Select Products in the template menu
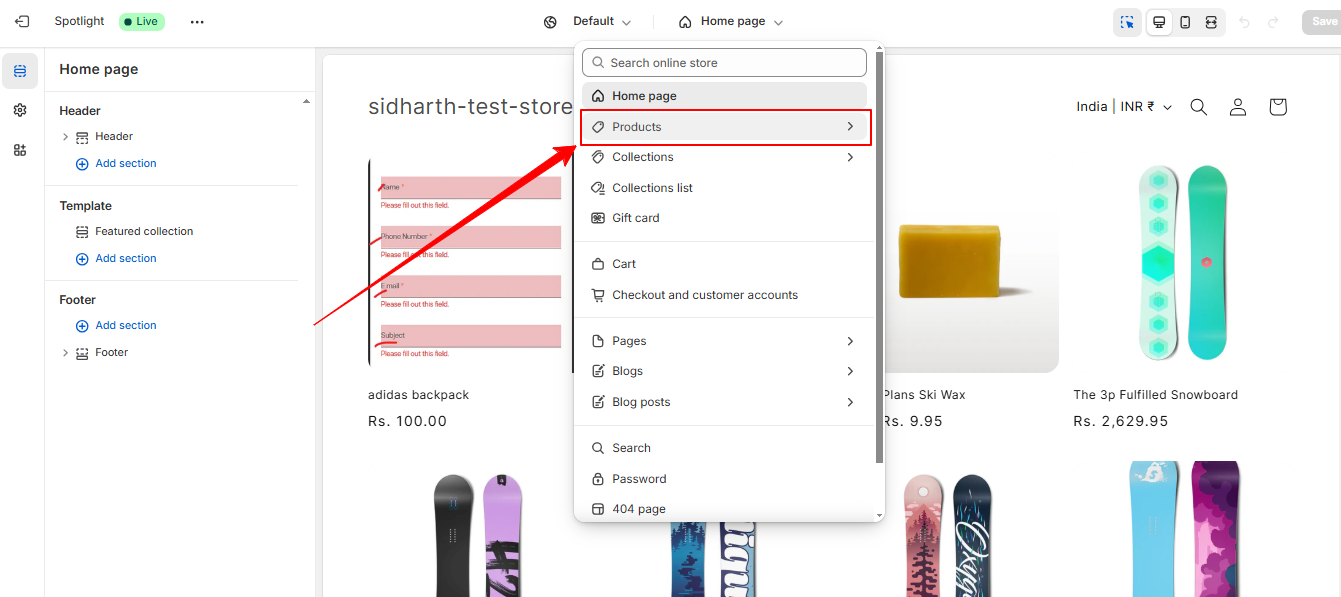Screen dimensions: 1341x597 pos(724,127)
